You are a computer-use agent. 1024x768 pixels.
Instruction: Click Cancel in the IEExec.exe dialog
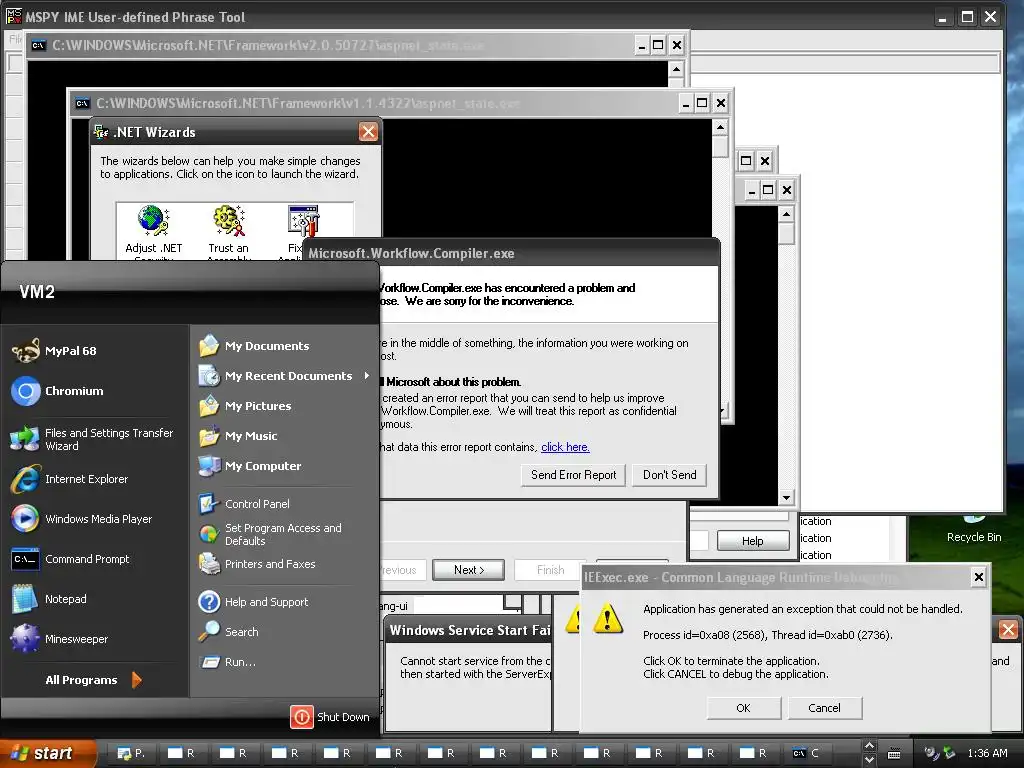[x=824, y=708]
